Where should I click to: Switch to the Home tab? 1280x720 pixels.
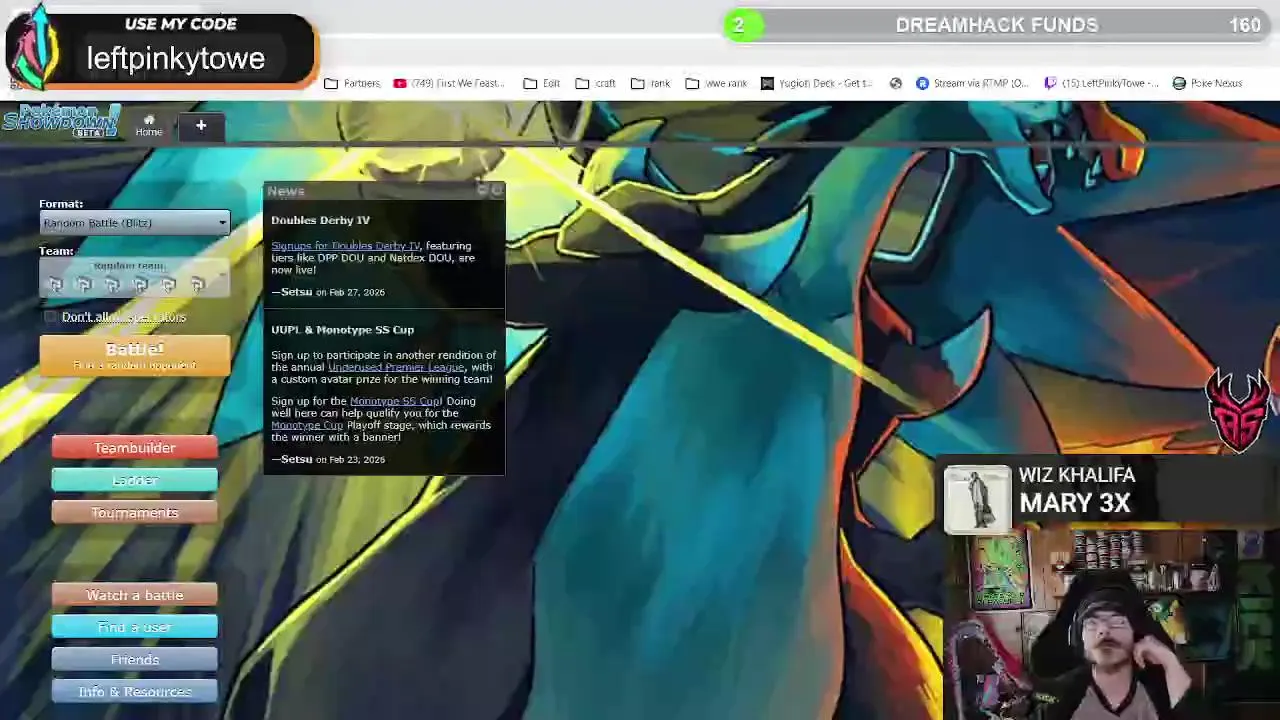(149, 125)
